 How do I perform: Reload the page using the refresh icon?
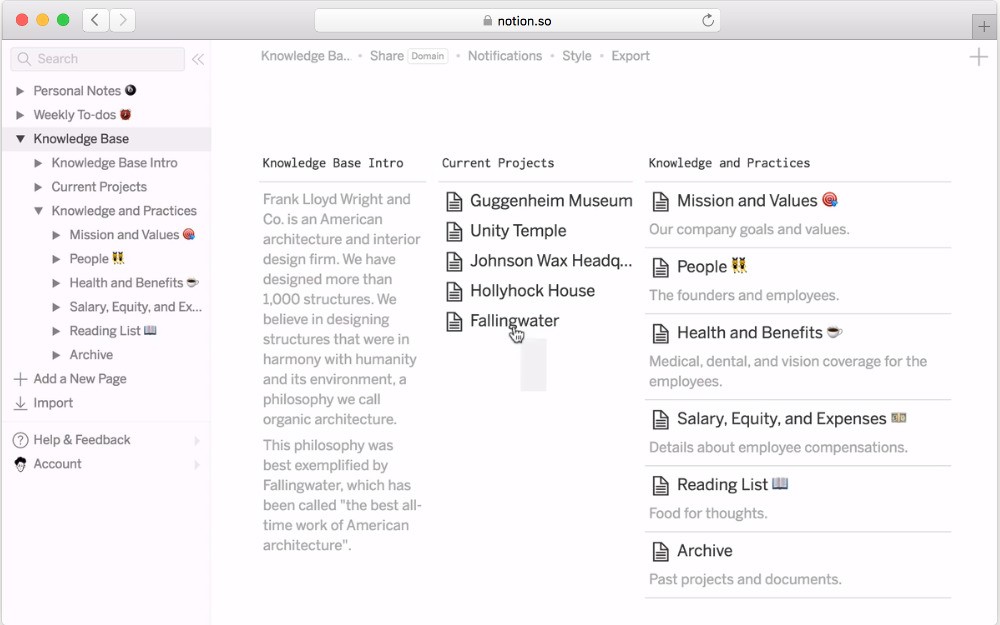click(x=708, y=20)
